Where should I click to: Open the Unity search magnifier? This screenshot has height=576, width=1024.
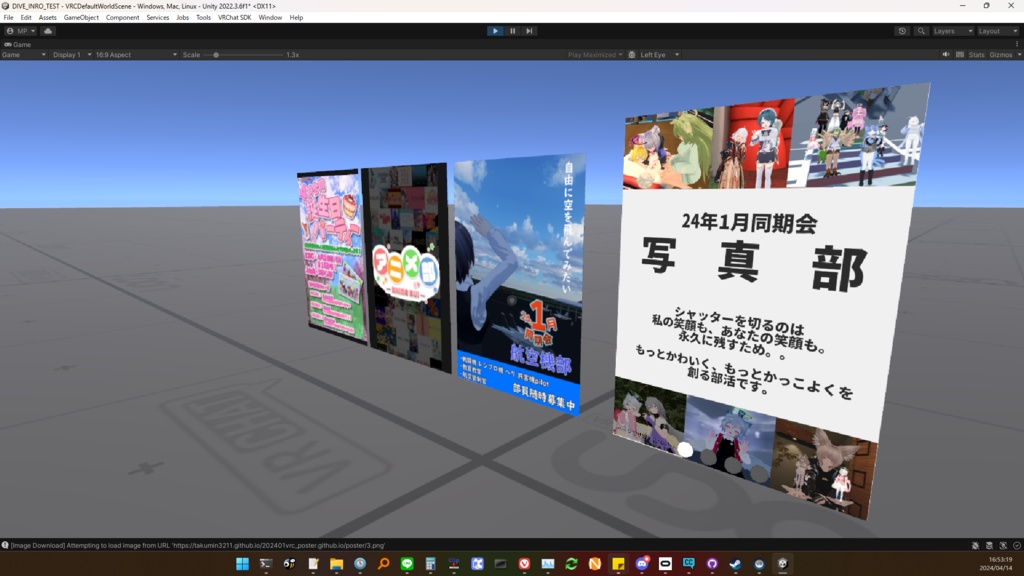click(x=921, y=31)
